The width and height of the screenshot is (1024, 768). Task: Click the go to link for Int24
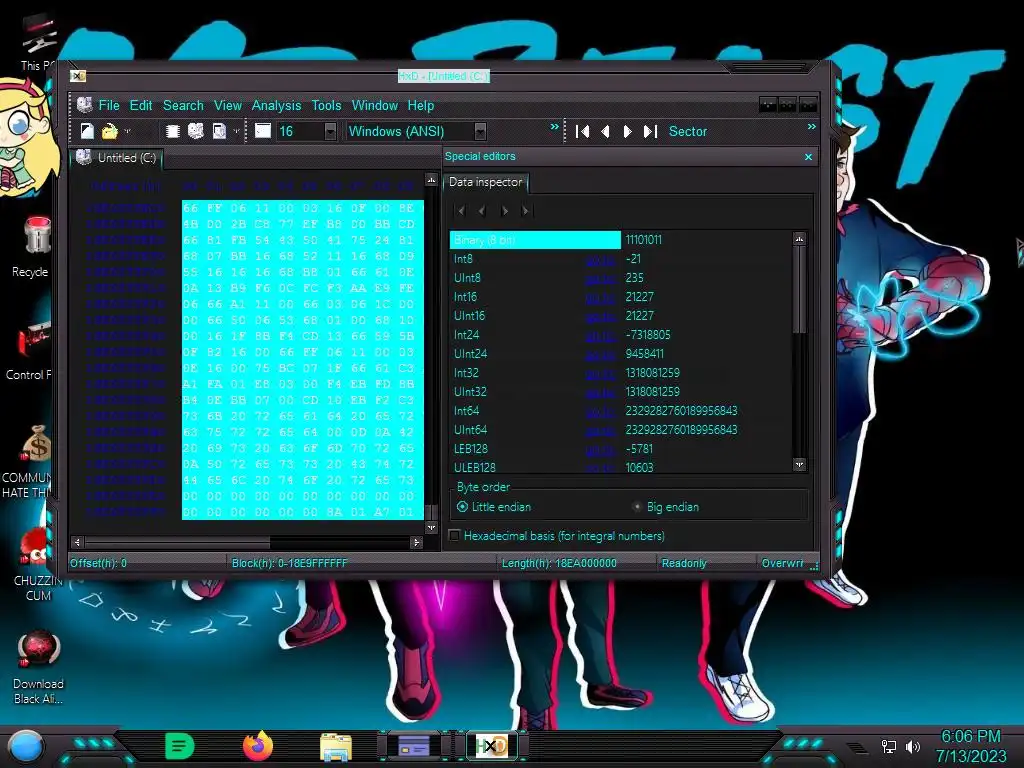click(x=600, y=335)
